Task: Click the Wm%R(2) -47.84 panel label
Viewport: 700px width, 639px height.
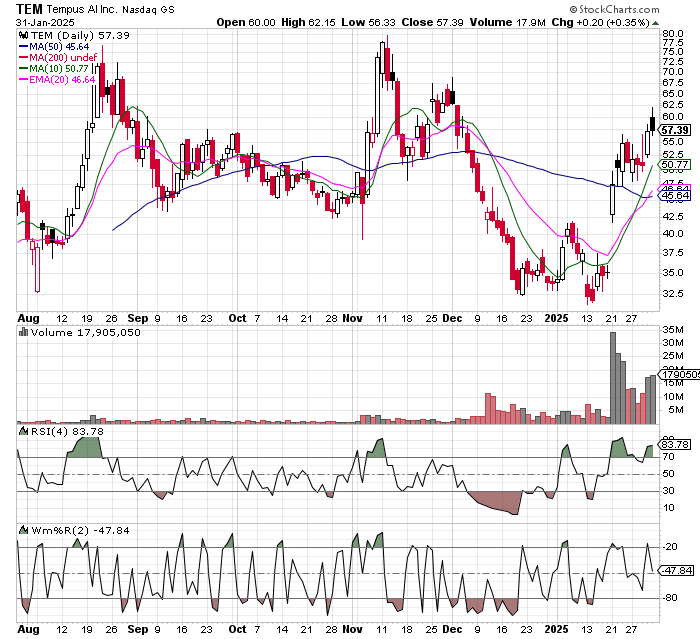Action: (x=80, y=530)
